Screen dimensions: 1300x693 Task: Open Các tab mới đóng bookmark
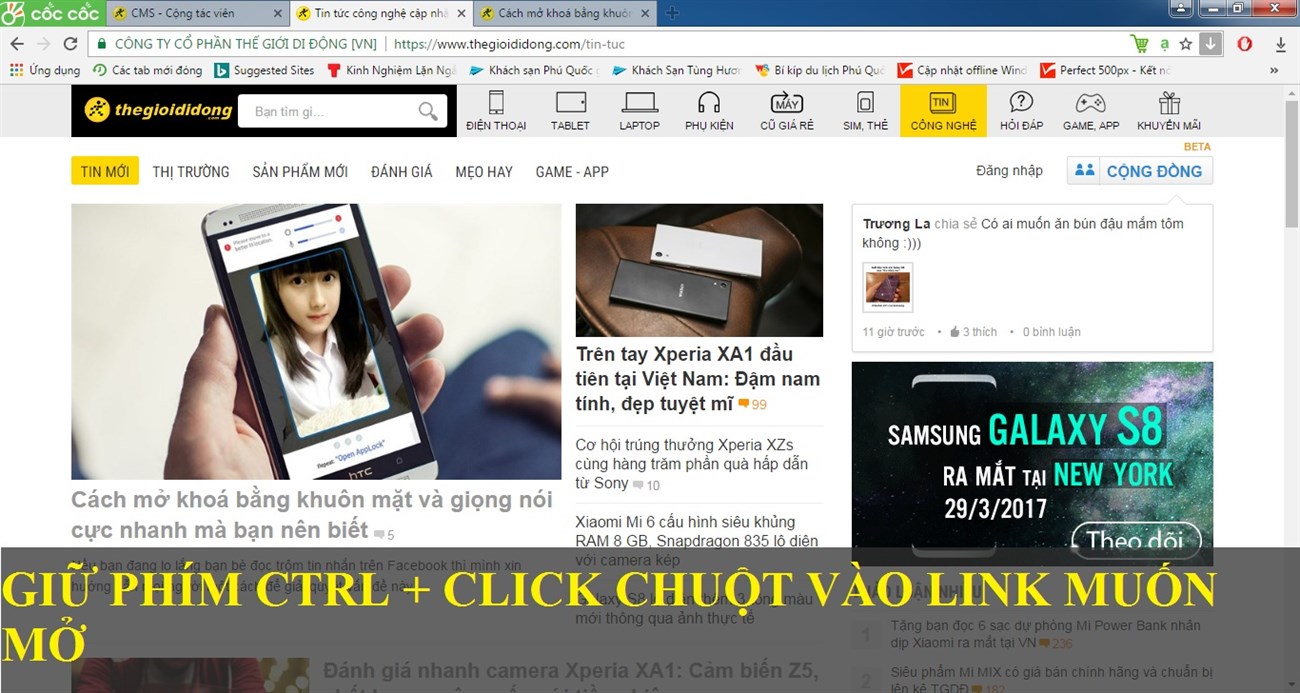[x=147, y=70]
